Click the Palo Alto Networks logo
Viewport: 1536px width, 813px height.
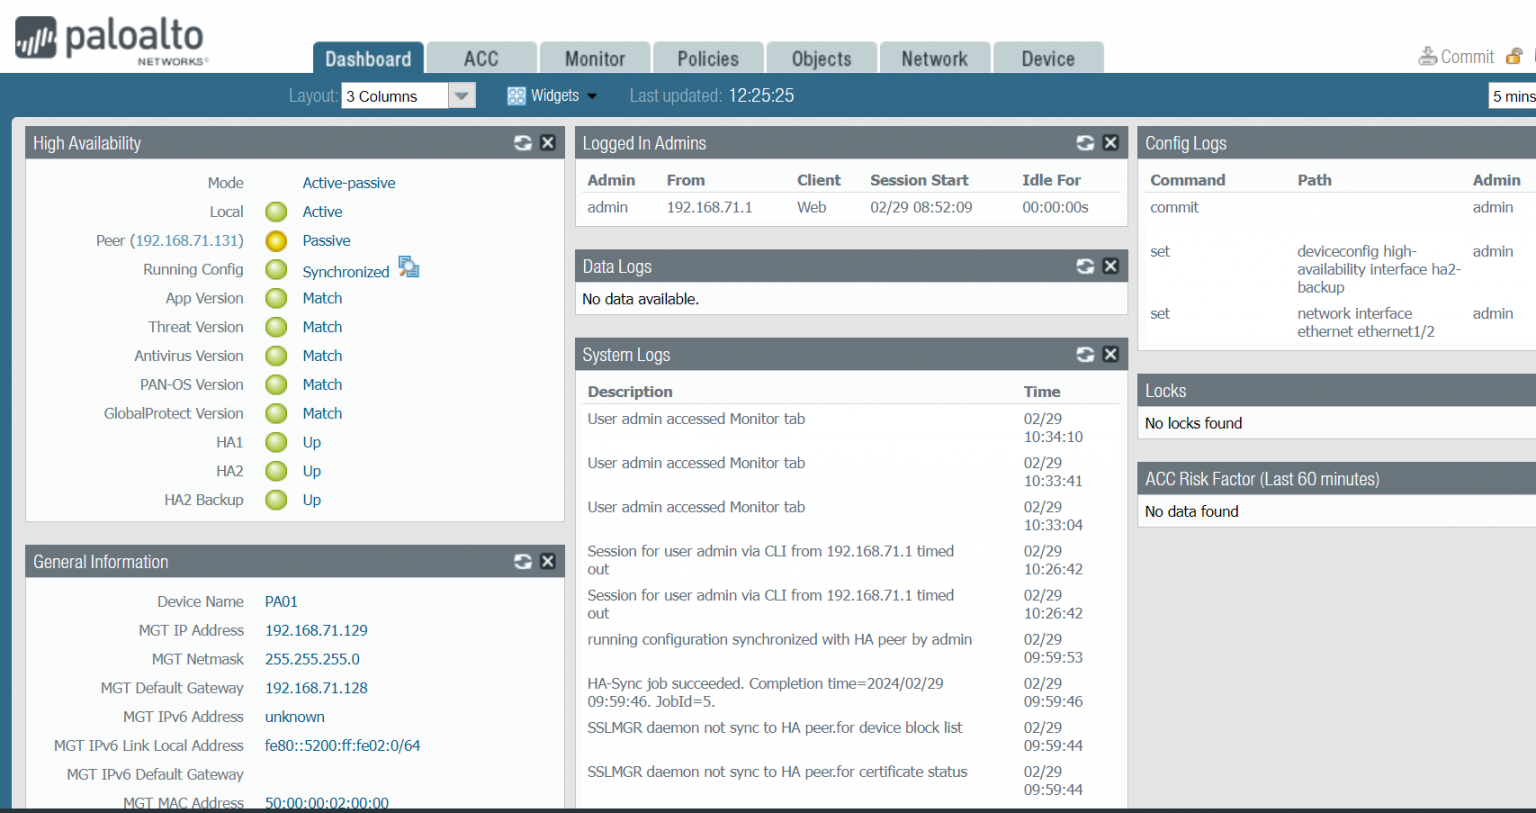click(x=110, y=39)
